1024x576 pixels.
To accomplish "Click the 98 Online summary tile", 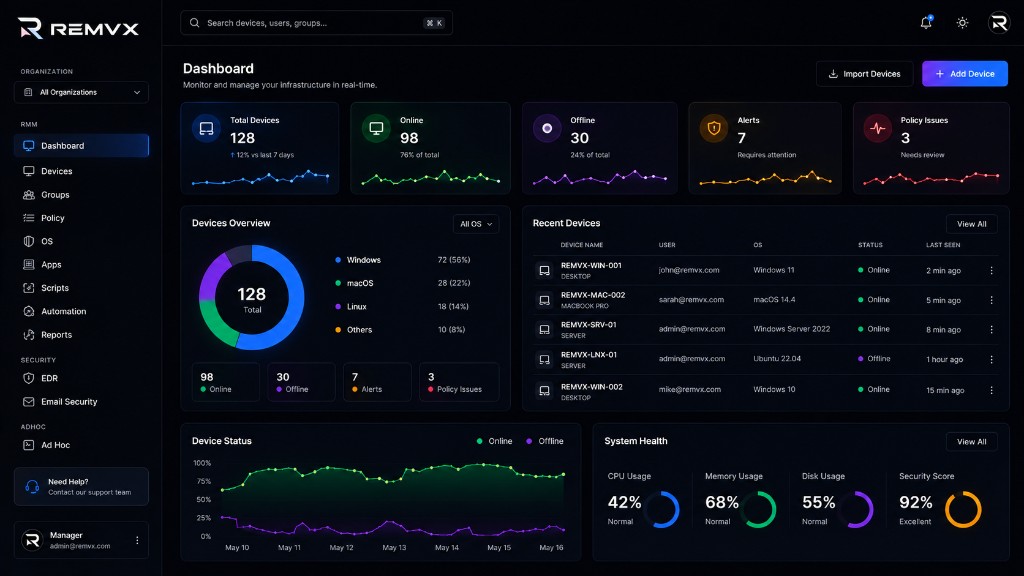I will (x=225, y=382).
